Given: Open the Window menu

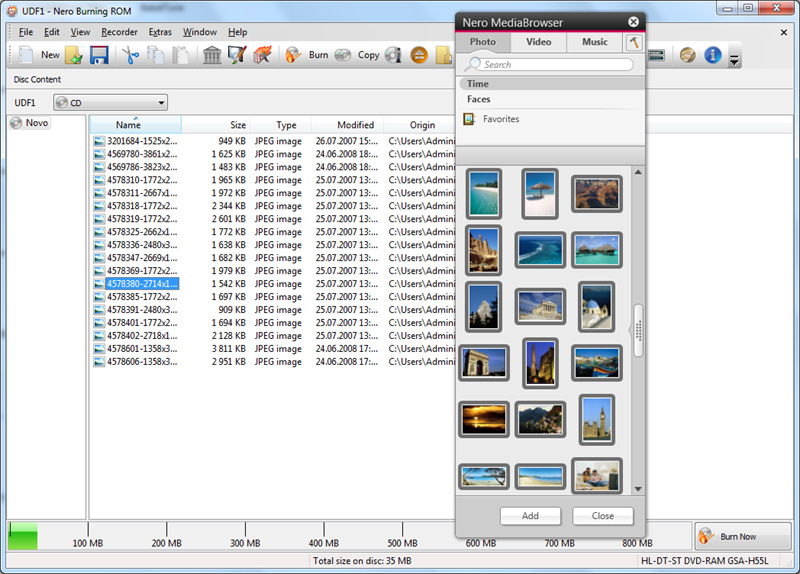Looking at the screenshot, I should click(x=200, y=32).
